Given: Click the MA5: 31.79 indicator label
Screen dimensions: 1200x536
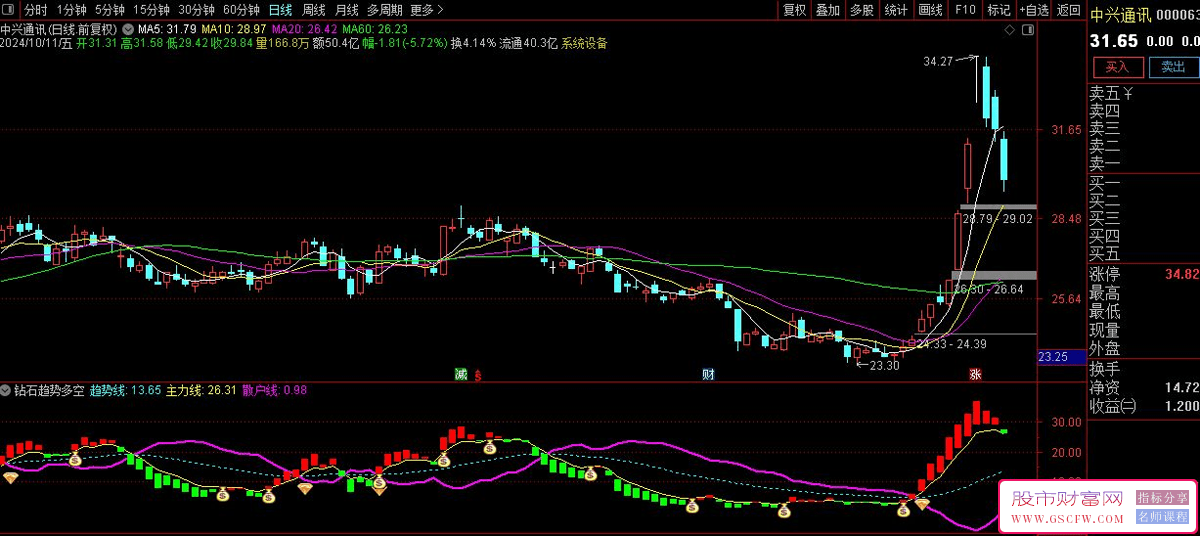Looking at the screenshot, I should 167,30.
